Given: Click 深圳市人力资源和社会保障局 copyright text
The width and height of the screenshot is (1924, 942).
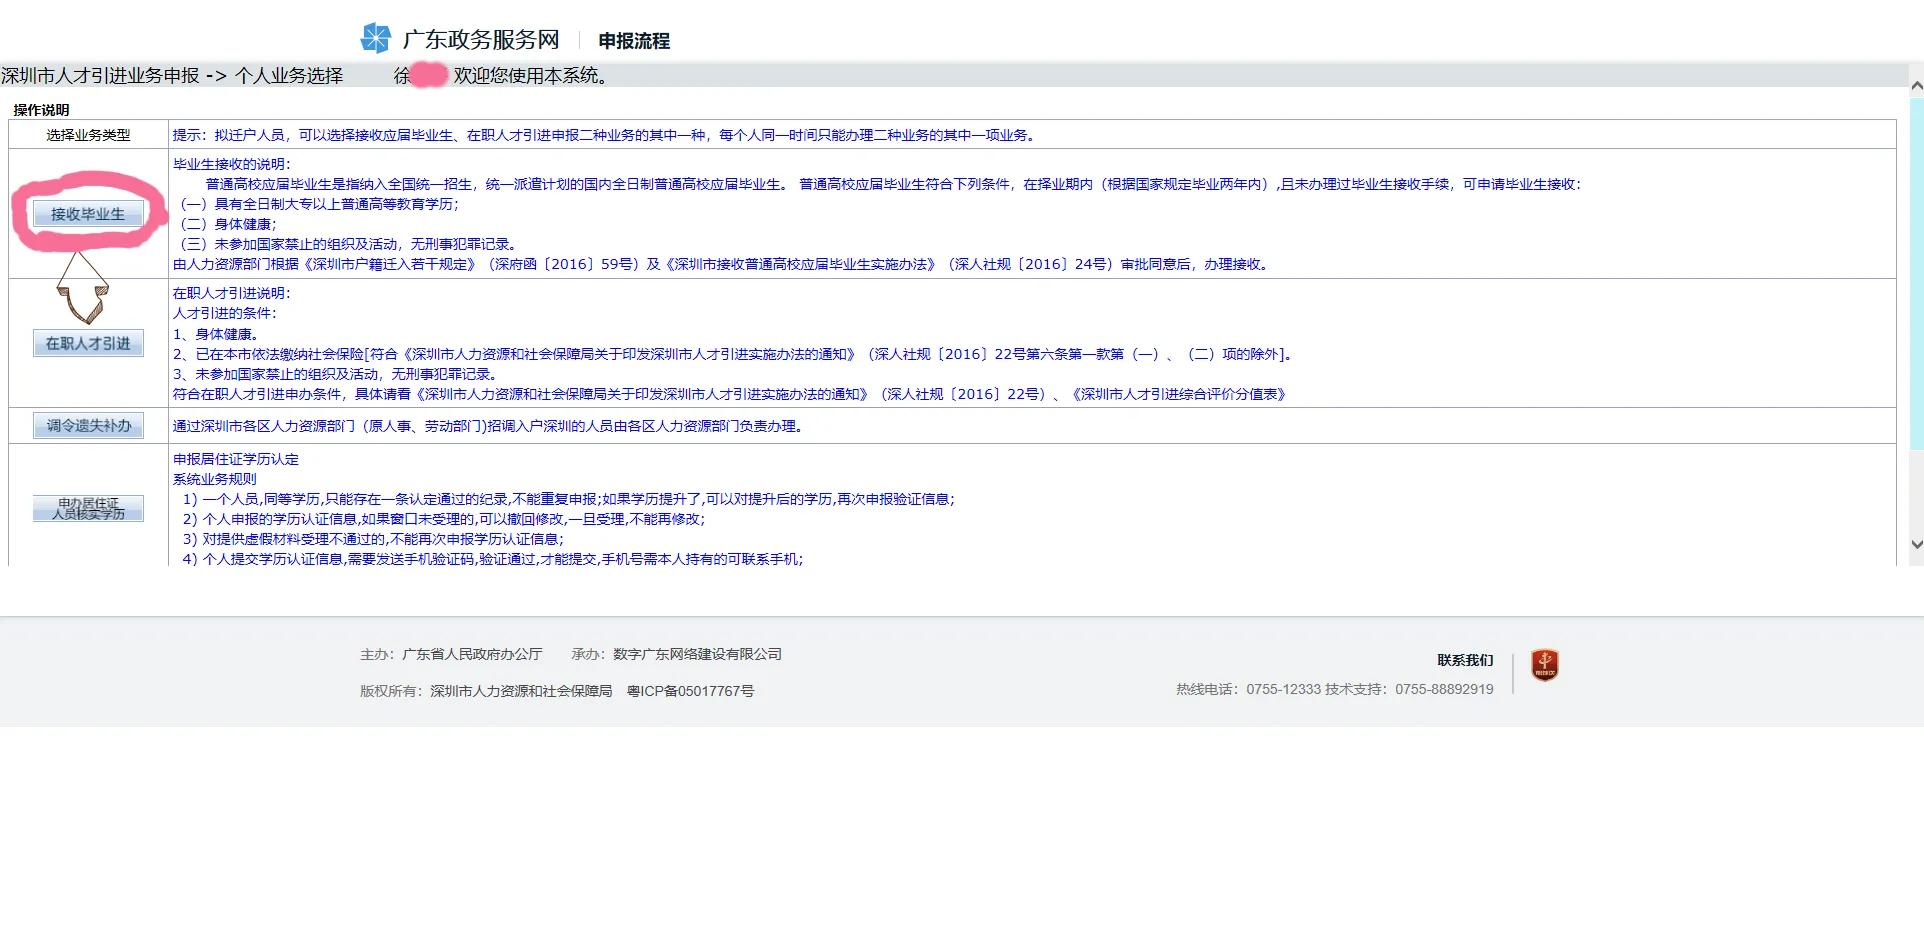Looking at the screenshot, I should pyautogui.click(x=520, y=691).
